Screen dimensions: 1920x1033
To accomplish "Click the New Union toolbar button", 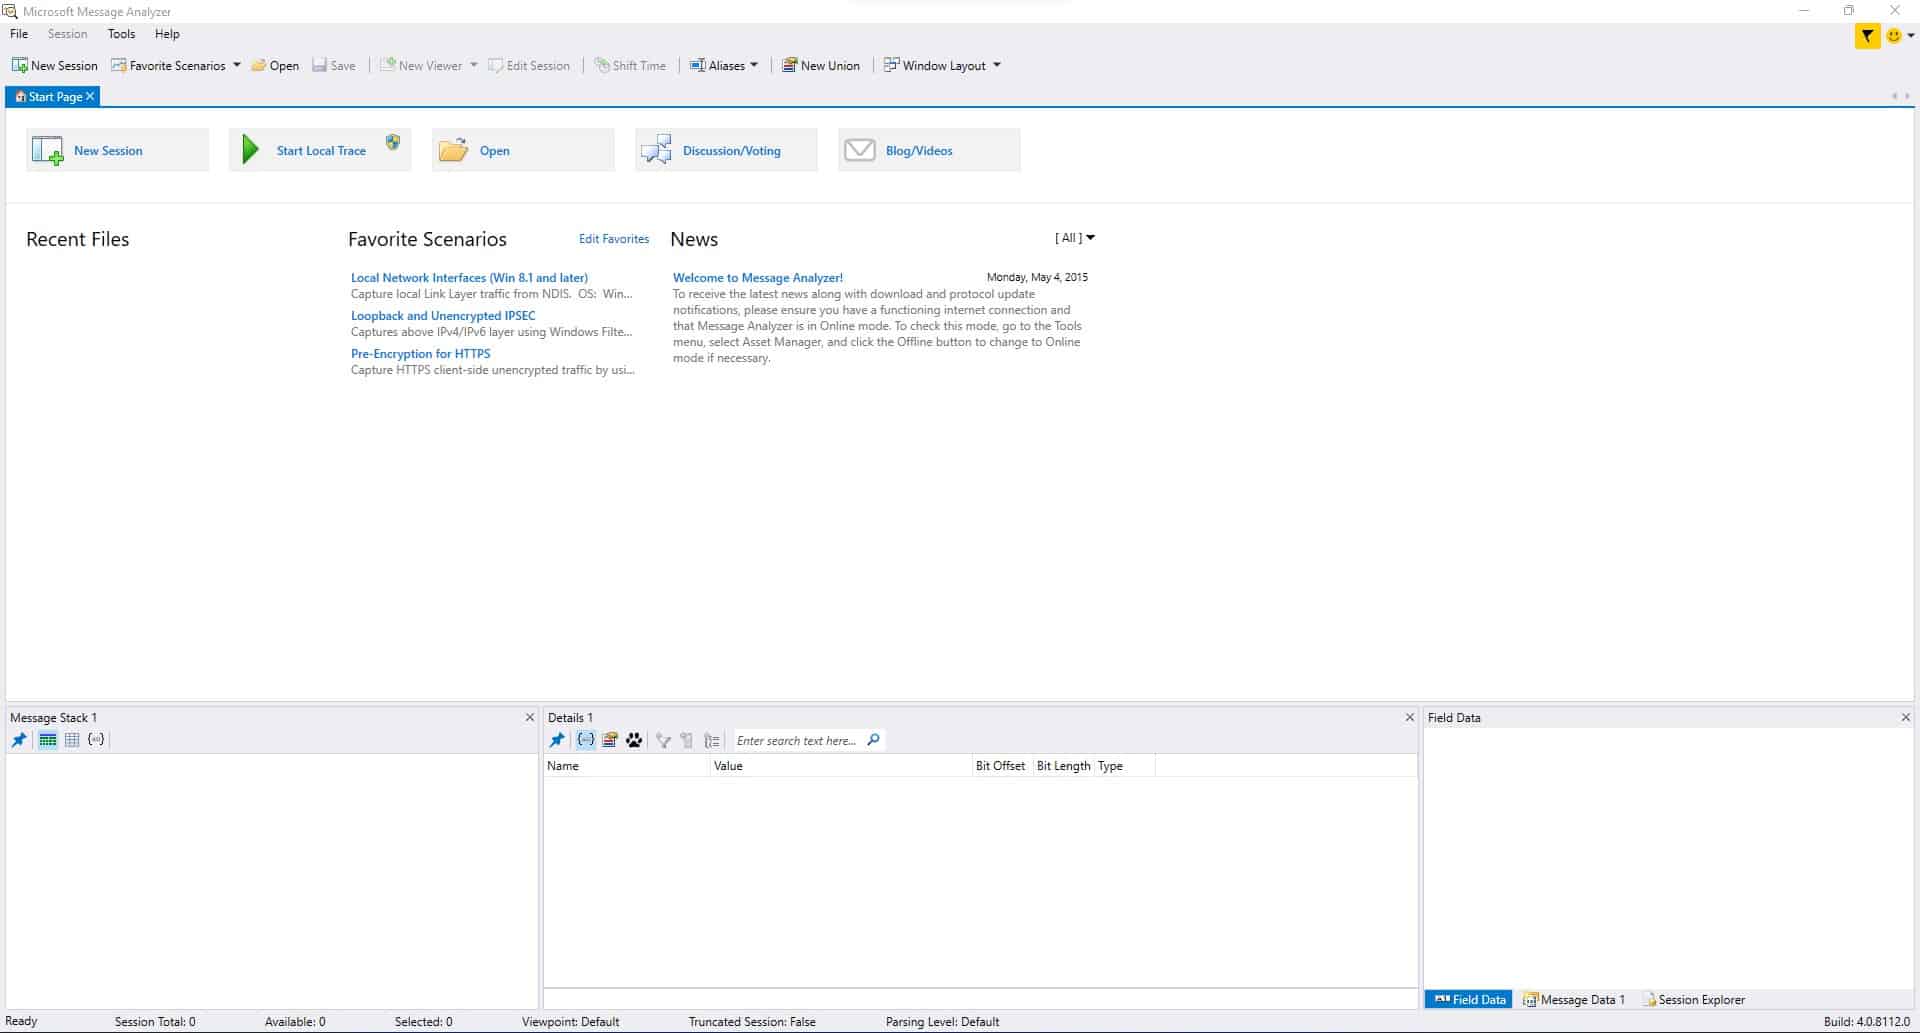I will tap(821, 65).
